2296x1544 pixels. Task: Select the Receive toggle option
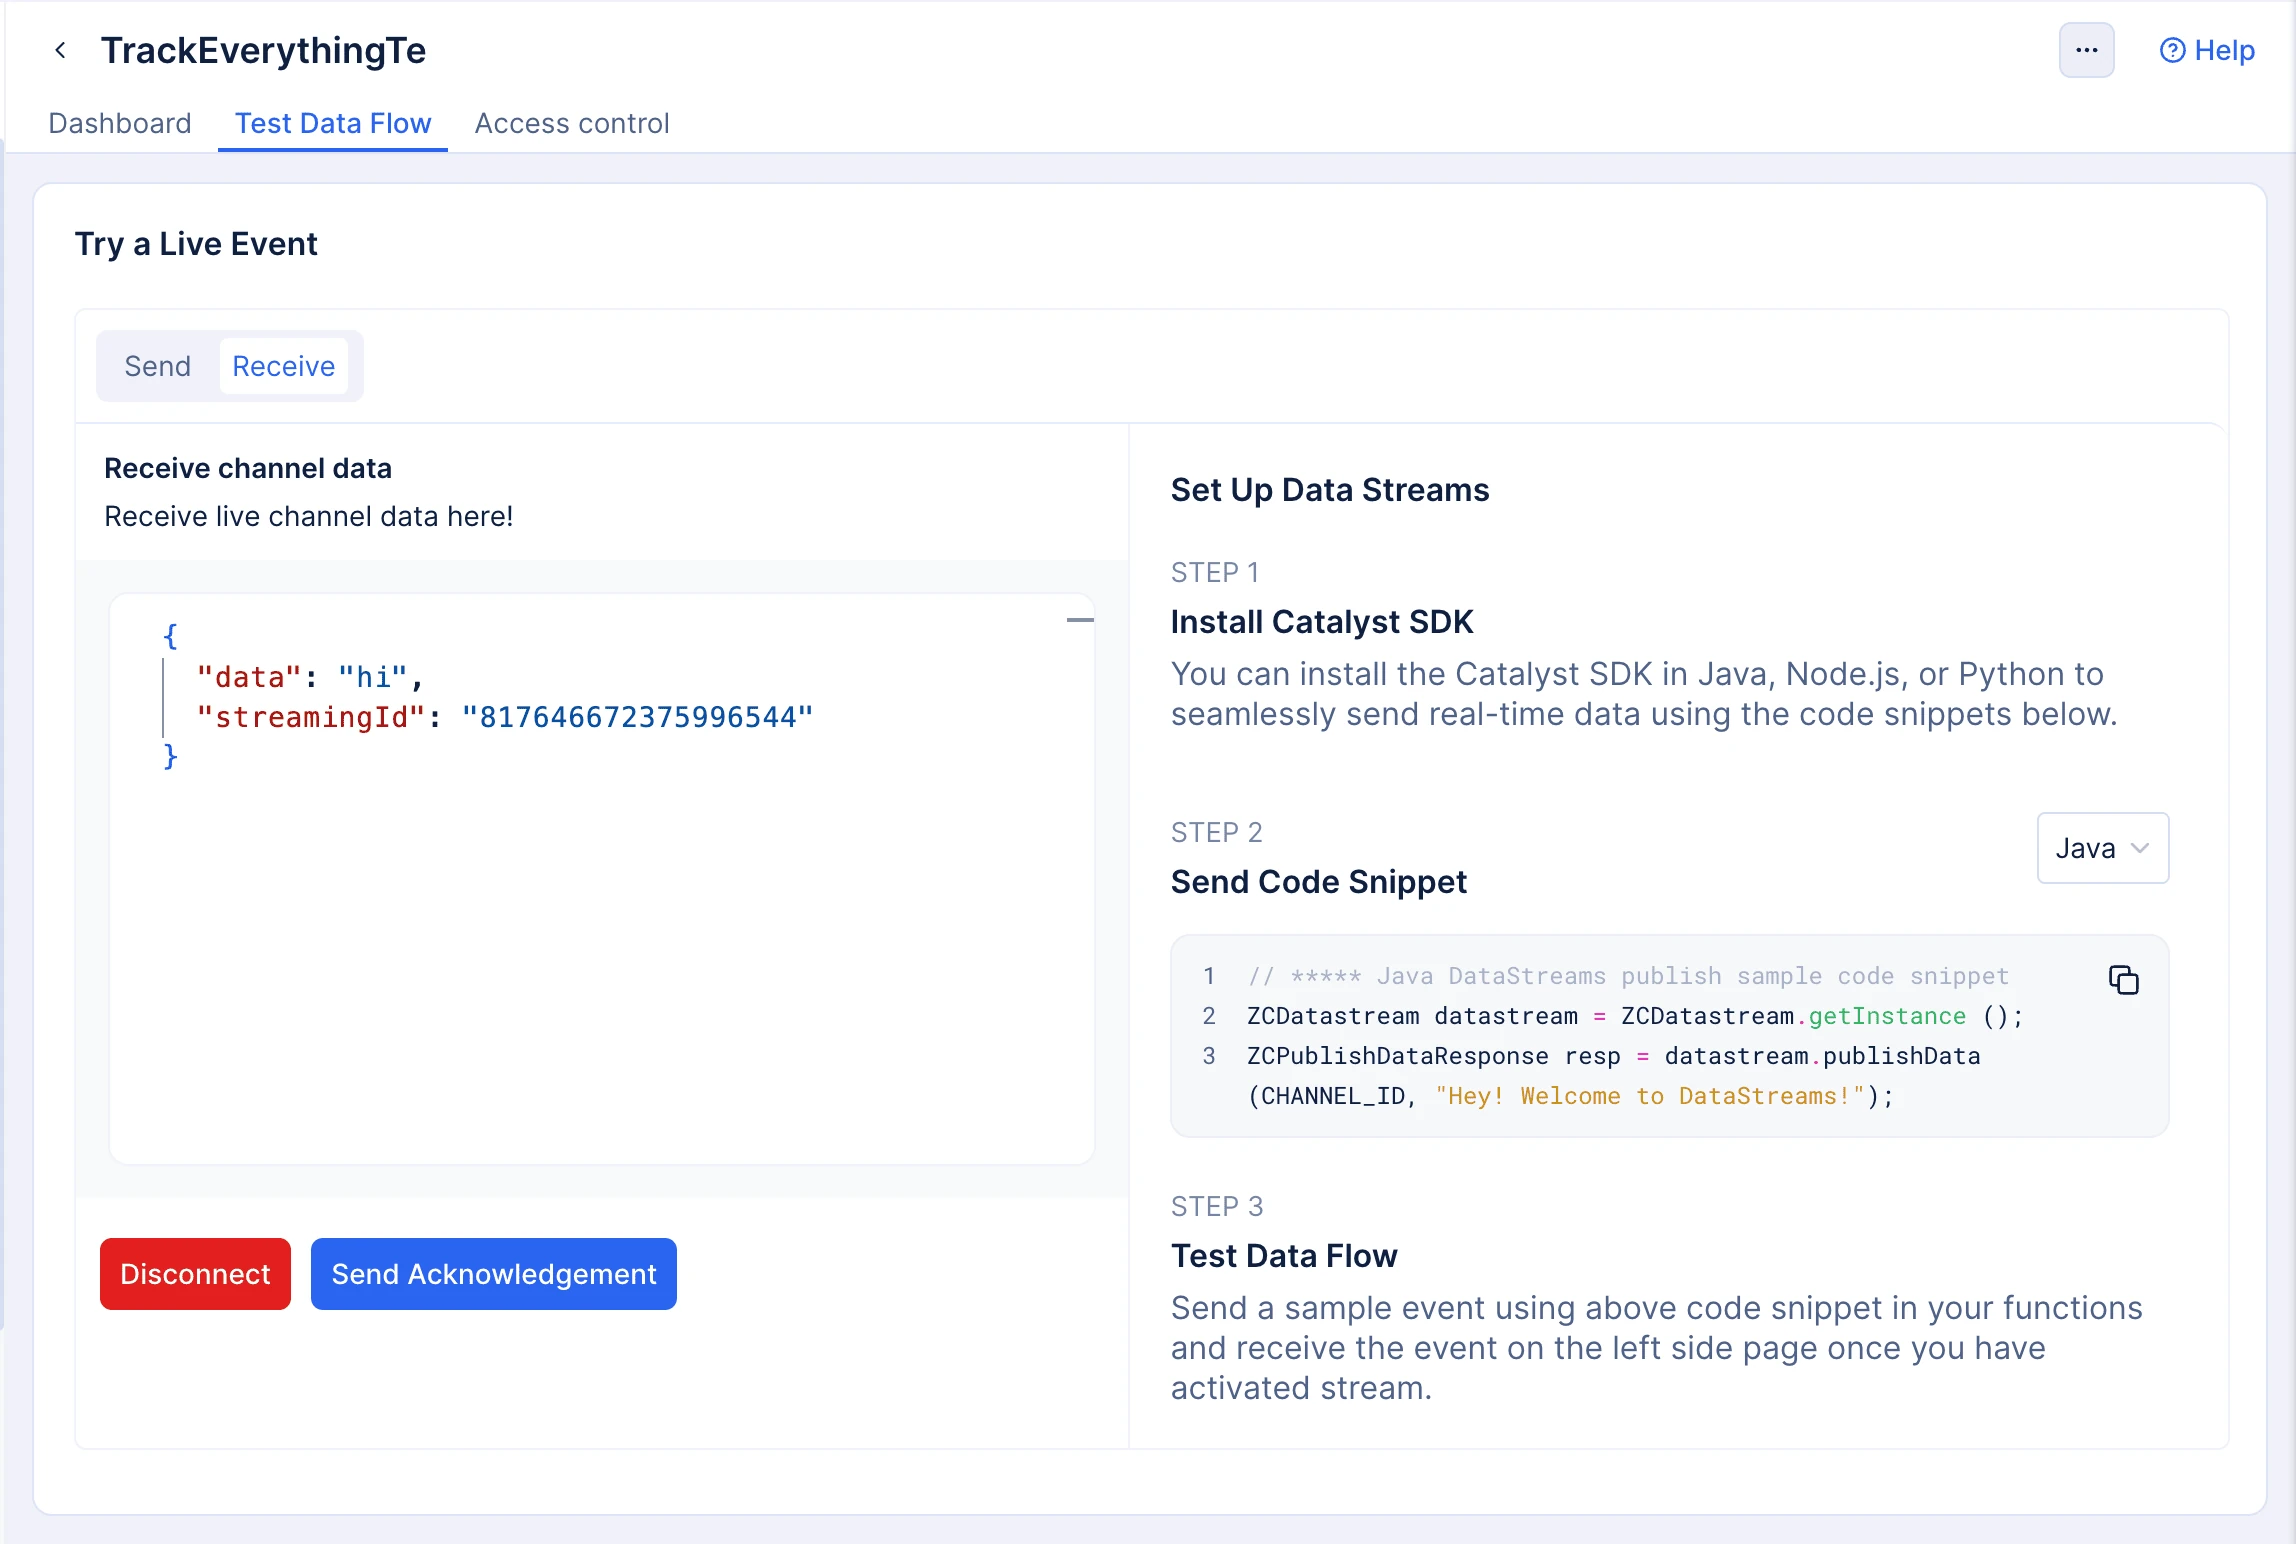tap(284, 366)
